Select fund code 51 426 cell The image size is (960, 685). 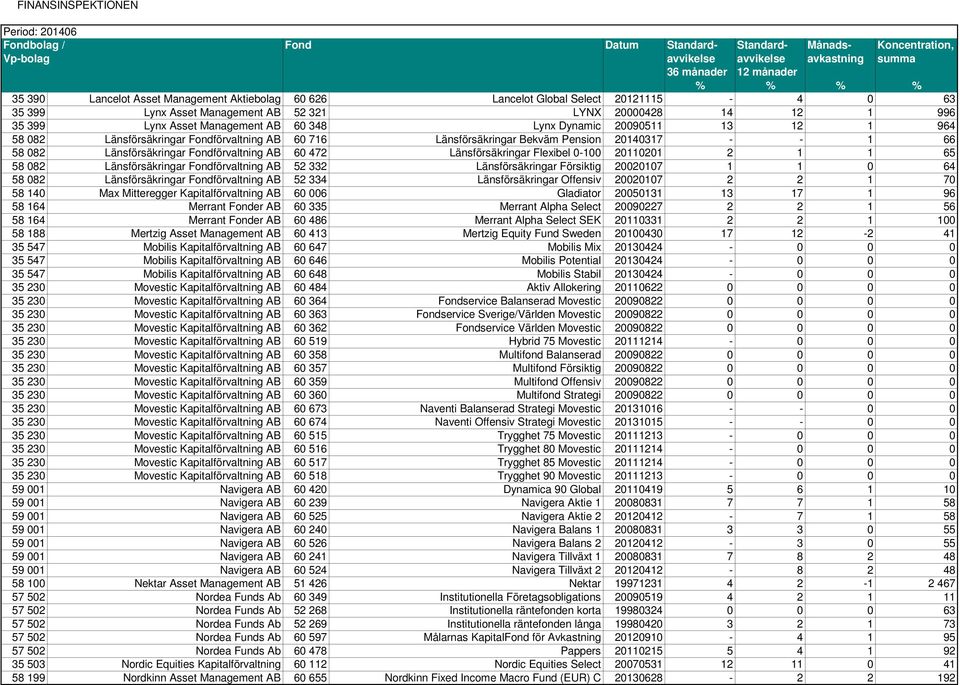click(x=305, y=584)
